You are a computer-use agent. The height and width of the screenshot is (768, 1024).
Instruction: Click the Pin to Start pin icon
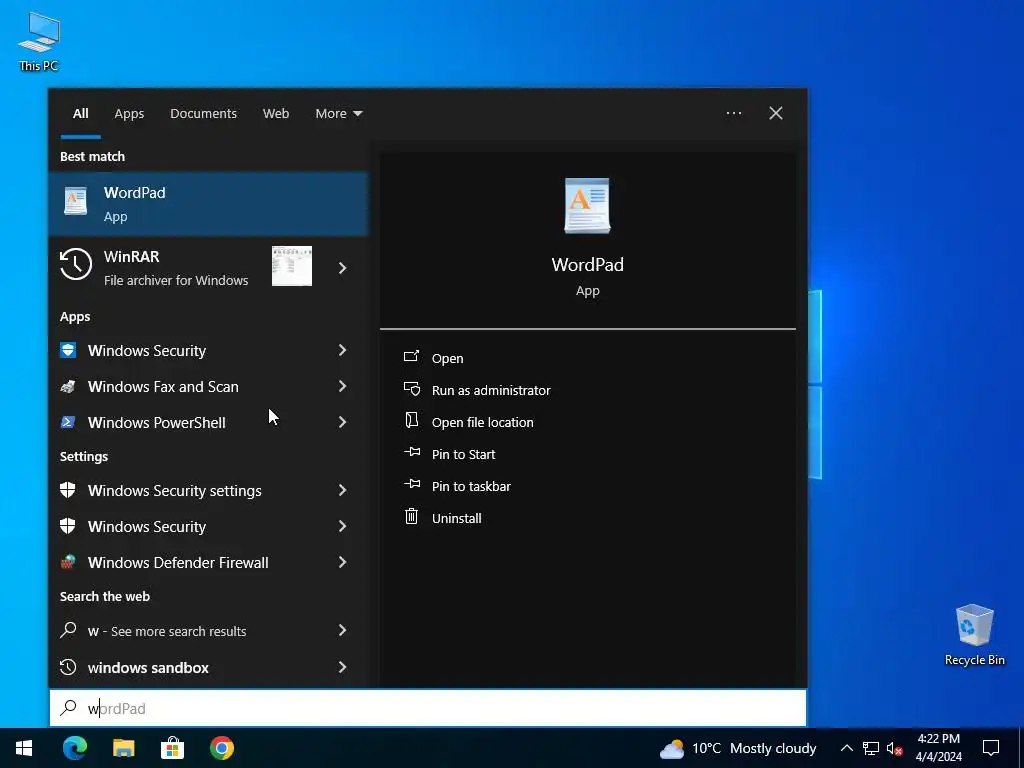[411, 452]
